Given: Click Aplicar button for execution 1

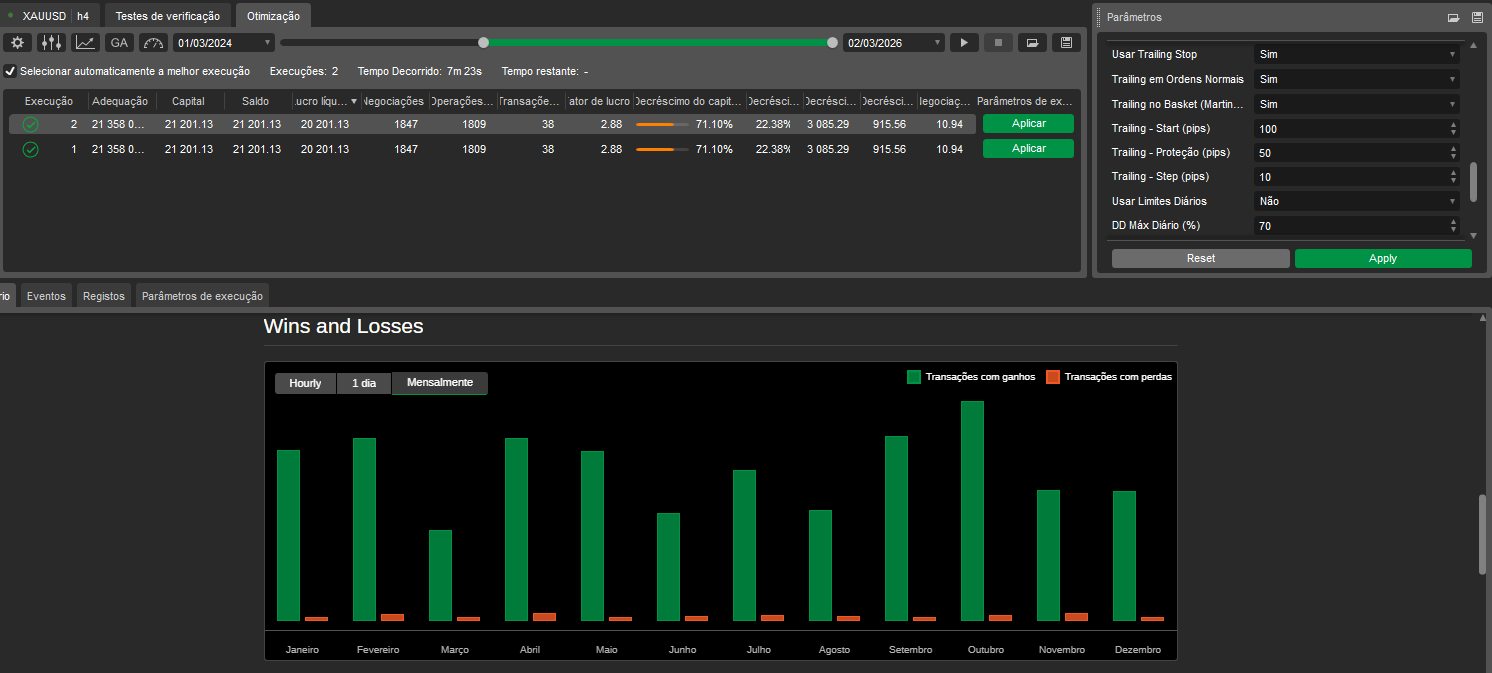Looking at the screenshot, I should [x=1028, y=149].
